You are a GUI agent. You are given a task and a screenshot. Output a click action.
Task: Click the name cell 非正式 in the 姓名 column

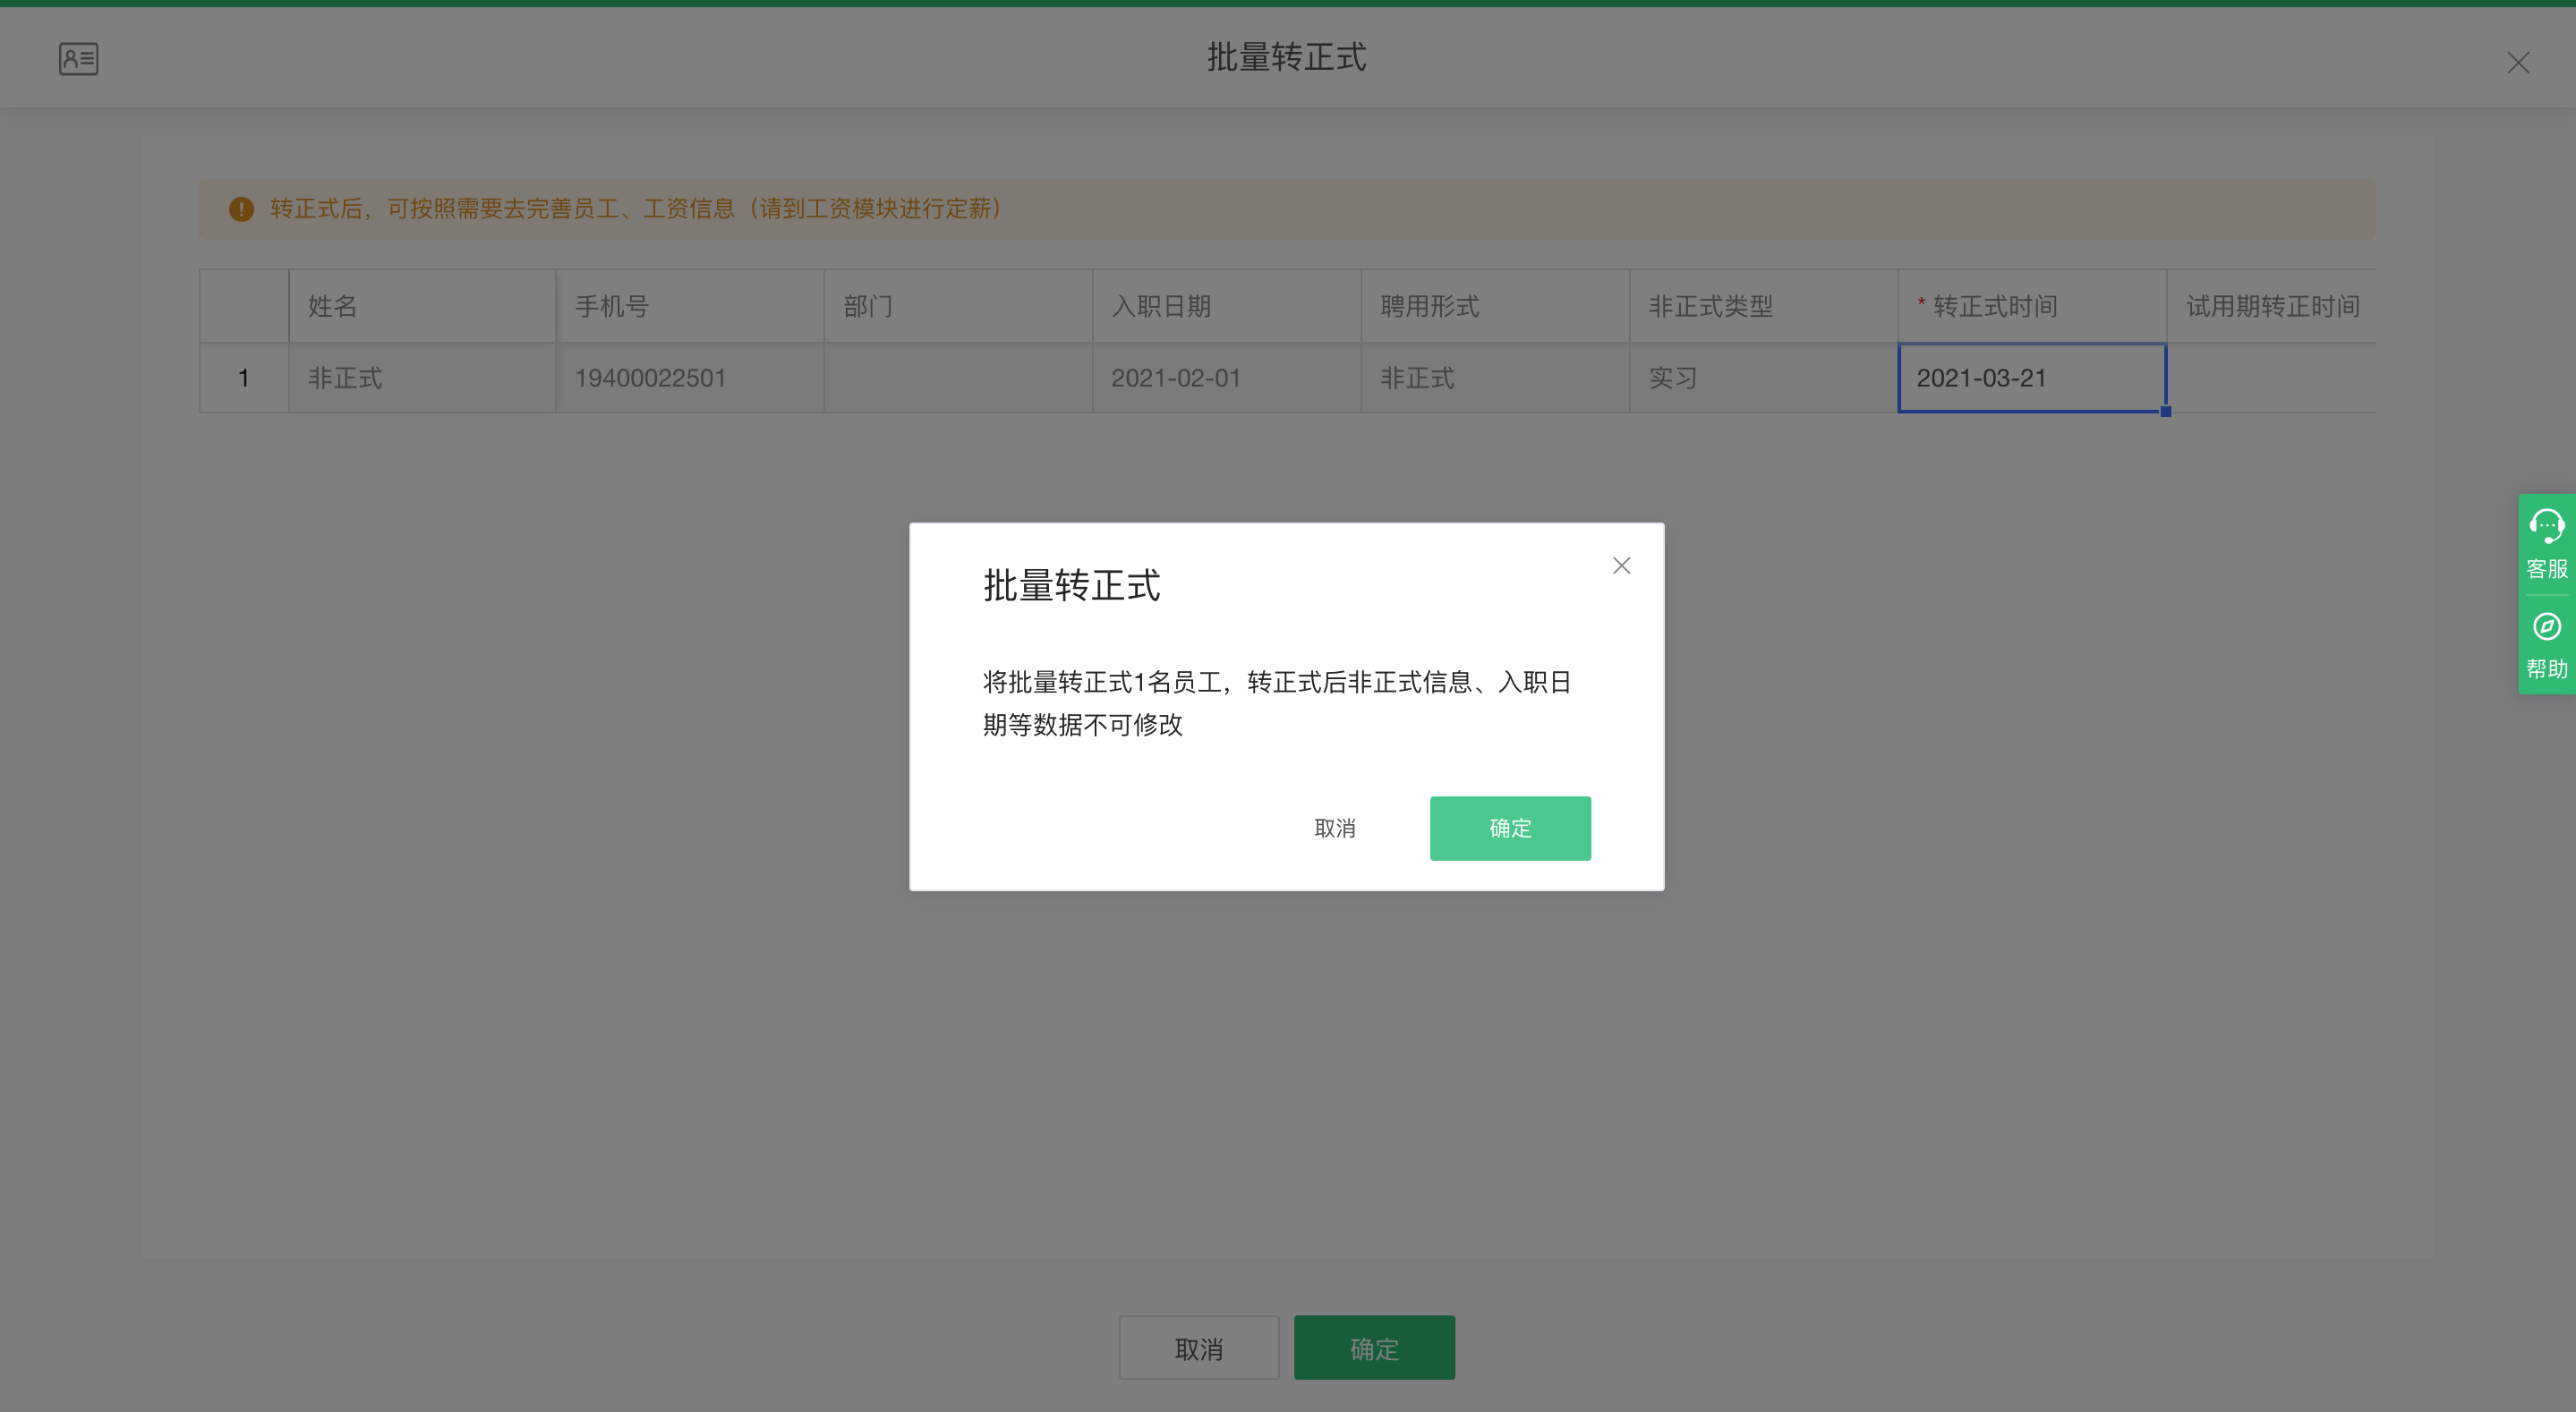pyautogui.click(x=422, y=378)
